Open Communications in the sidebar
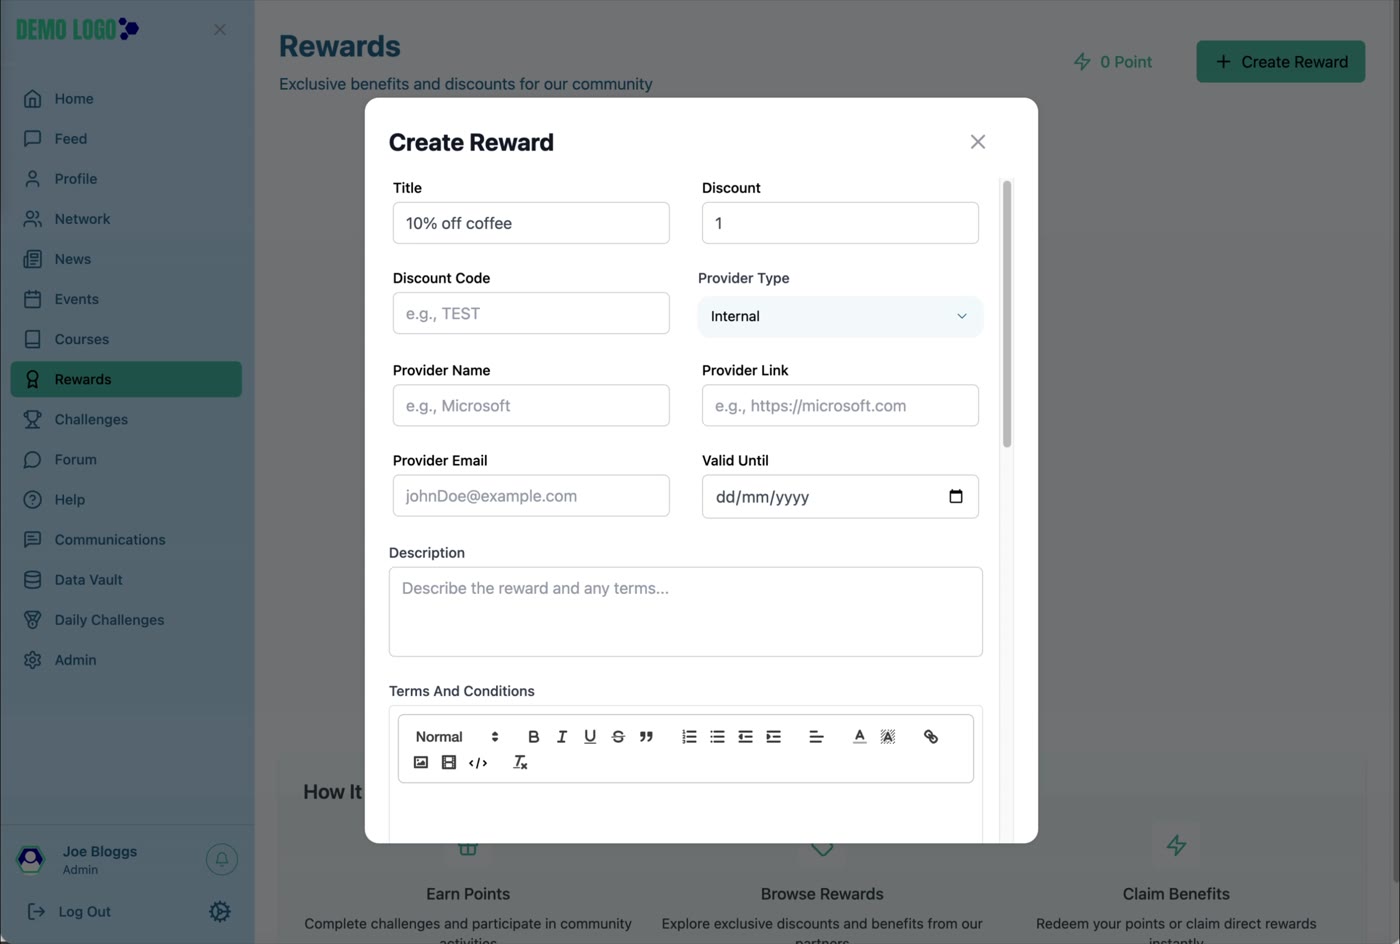This screenshot has width=1400, height=944. pos(126,539)
